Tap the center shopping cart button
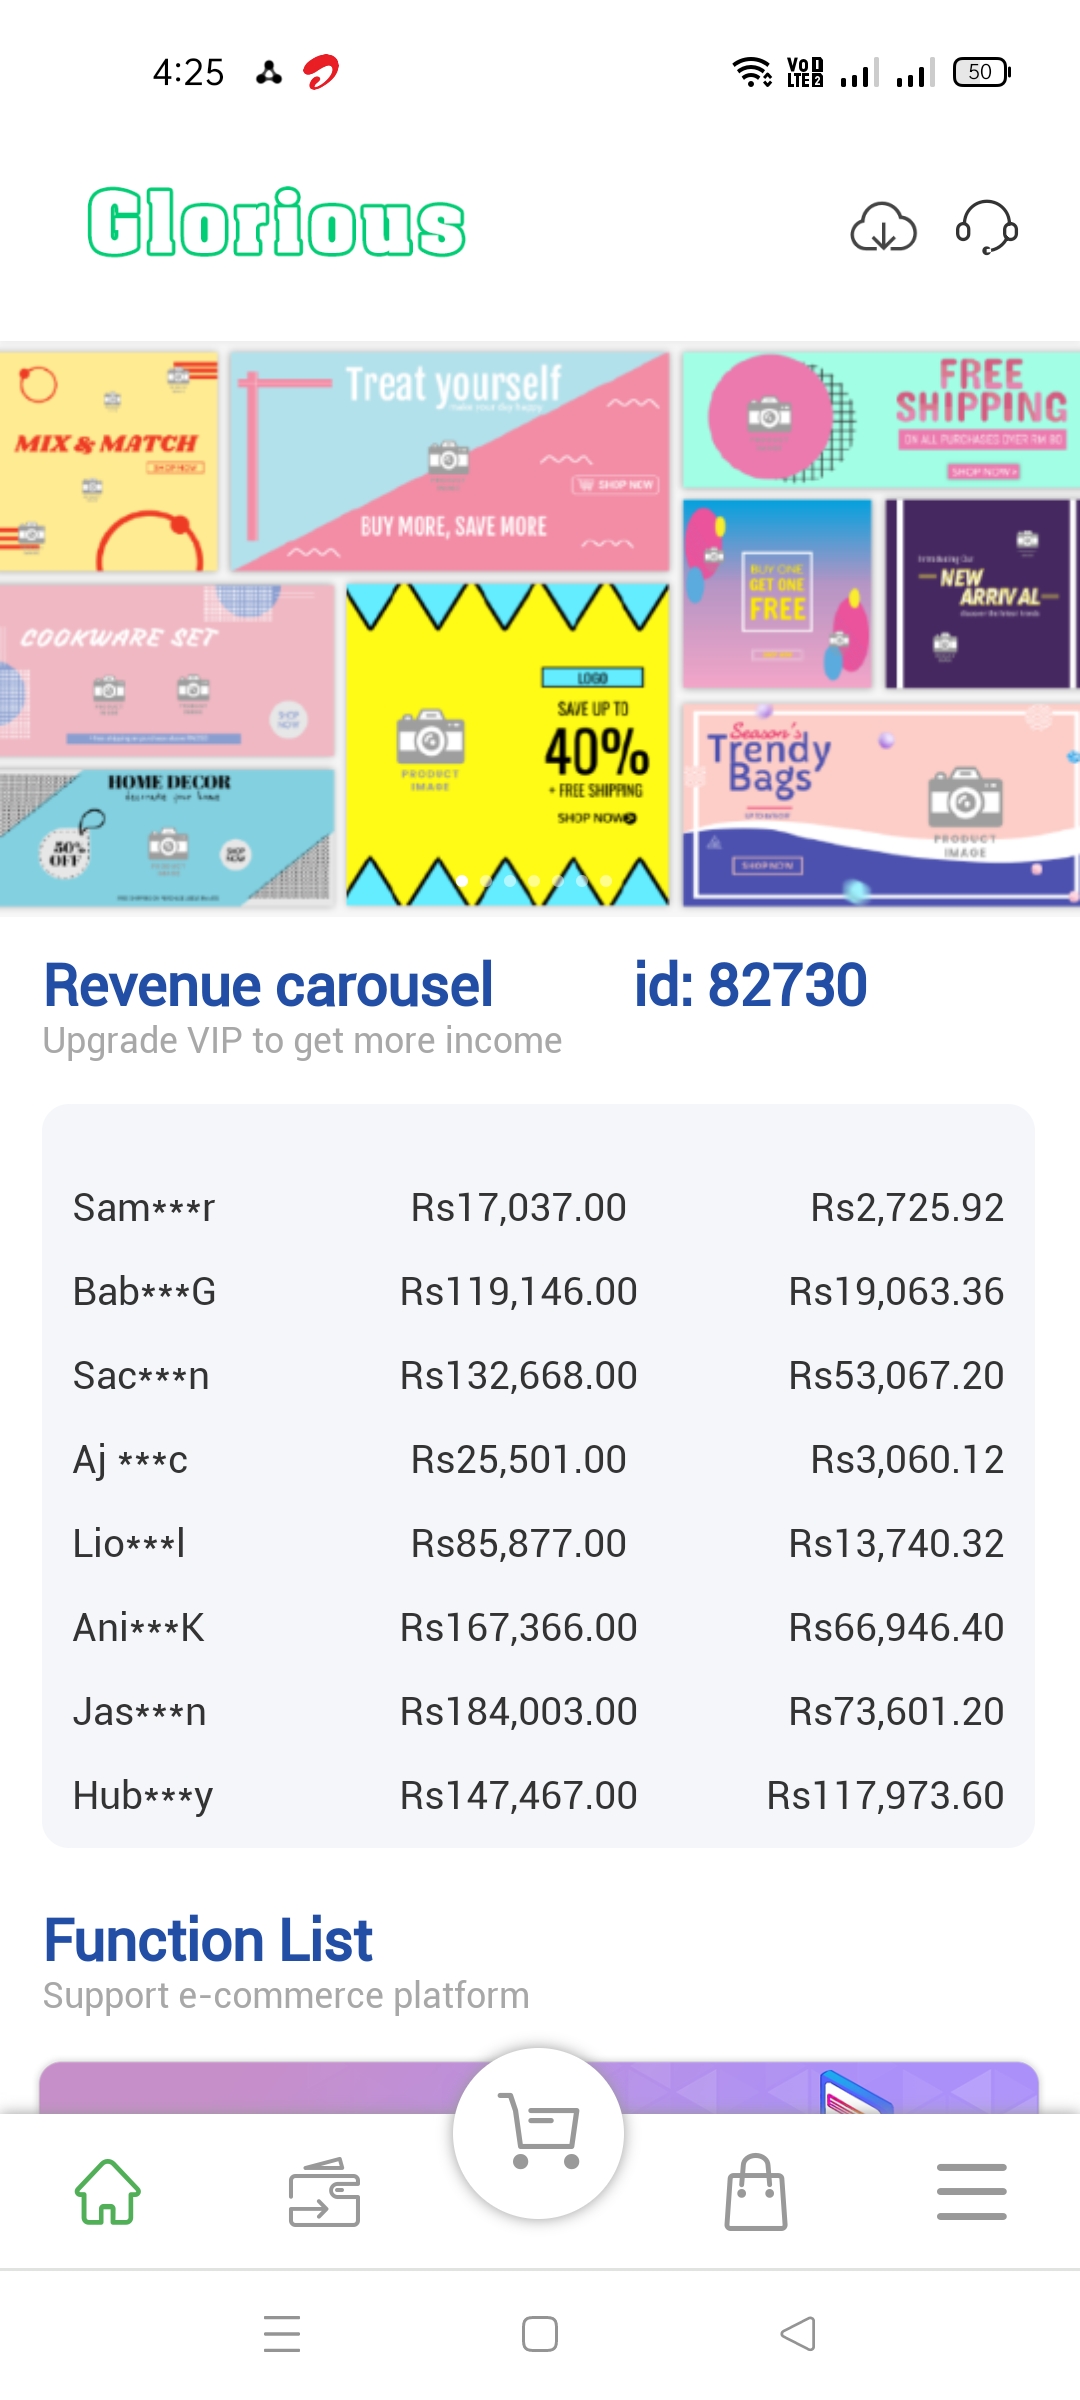The height and width of the screenshot is (2400, 1080). click(539, 2132)
